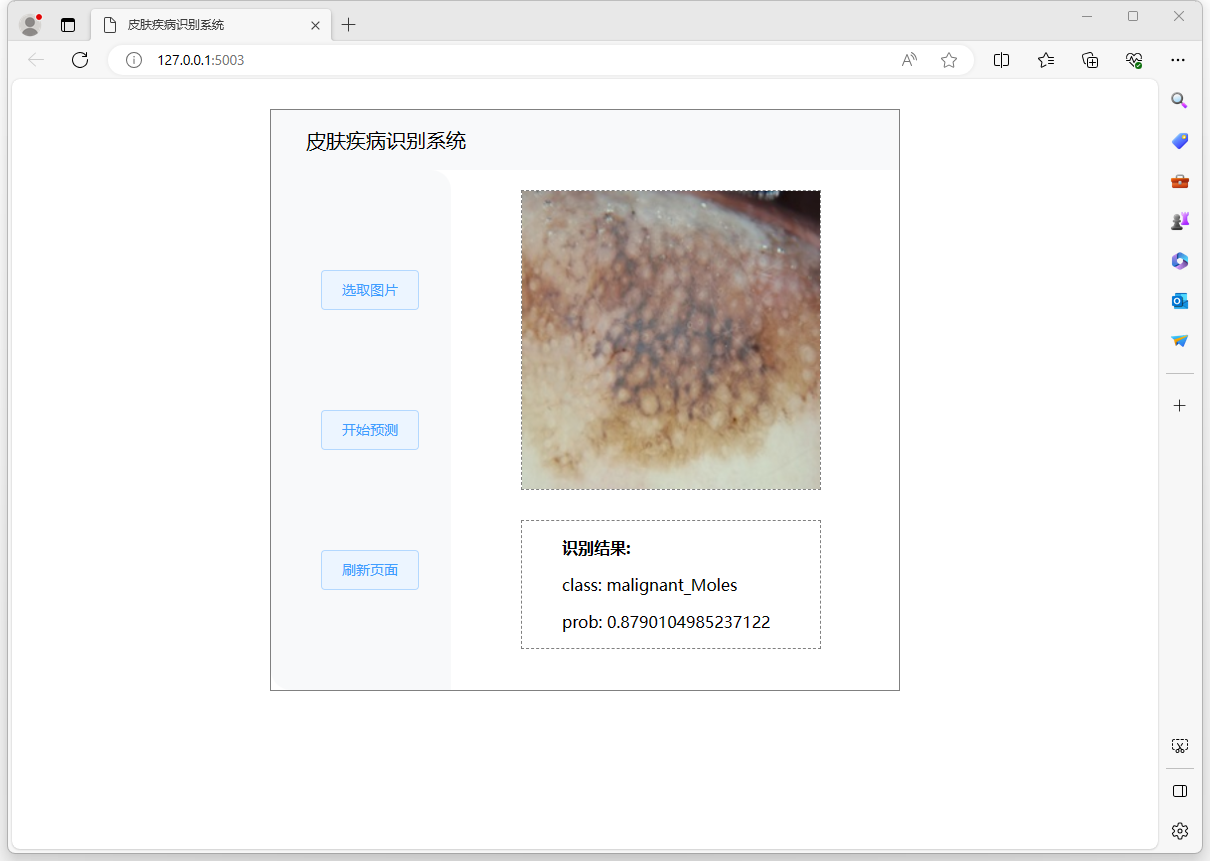Click the 选取图片 button
This screenshot has width=1210, height=861.
pyautogui.click(x=370, y=290)
